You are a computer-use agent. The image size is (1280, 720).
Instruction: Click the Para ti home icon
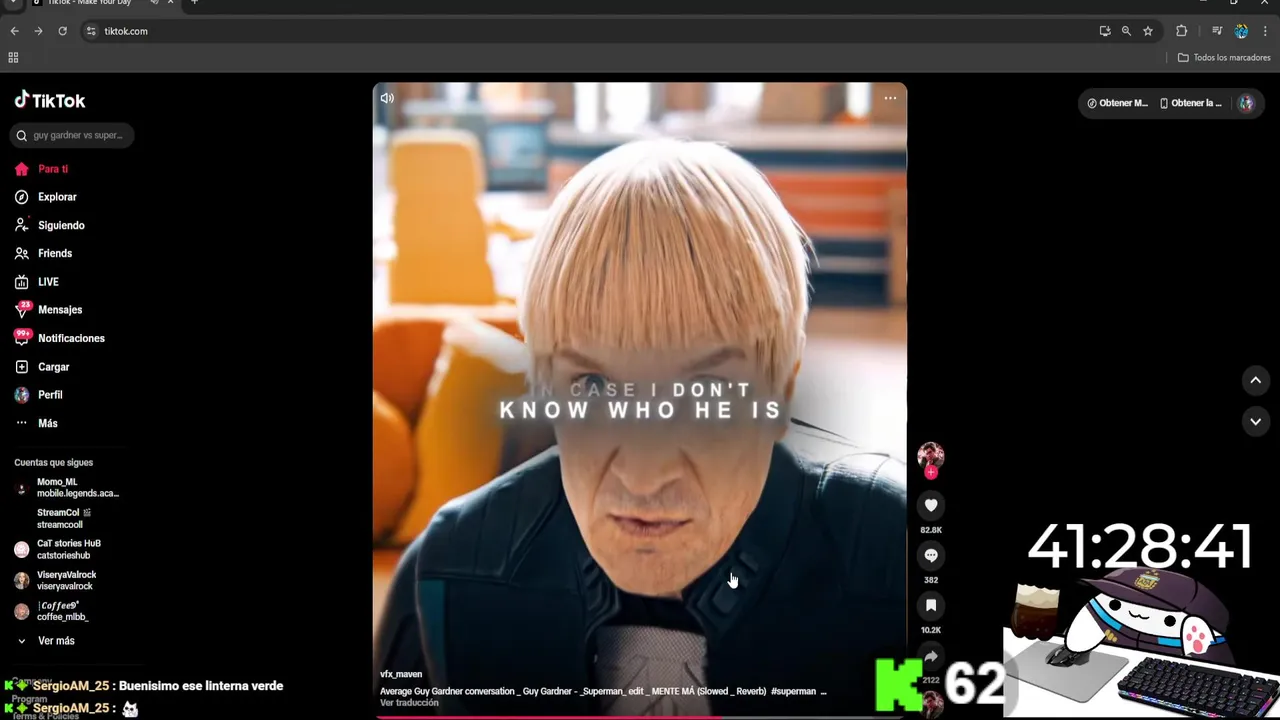(22, 169)
